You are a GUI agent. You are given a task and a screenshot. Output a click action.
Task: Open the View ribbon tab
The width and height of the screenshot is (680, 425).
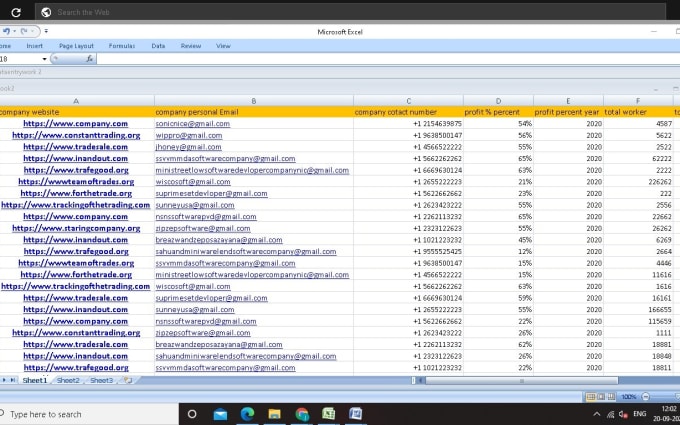[x=223, y=46]
